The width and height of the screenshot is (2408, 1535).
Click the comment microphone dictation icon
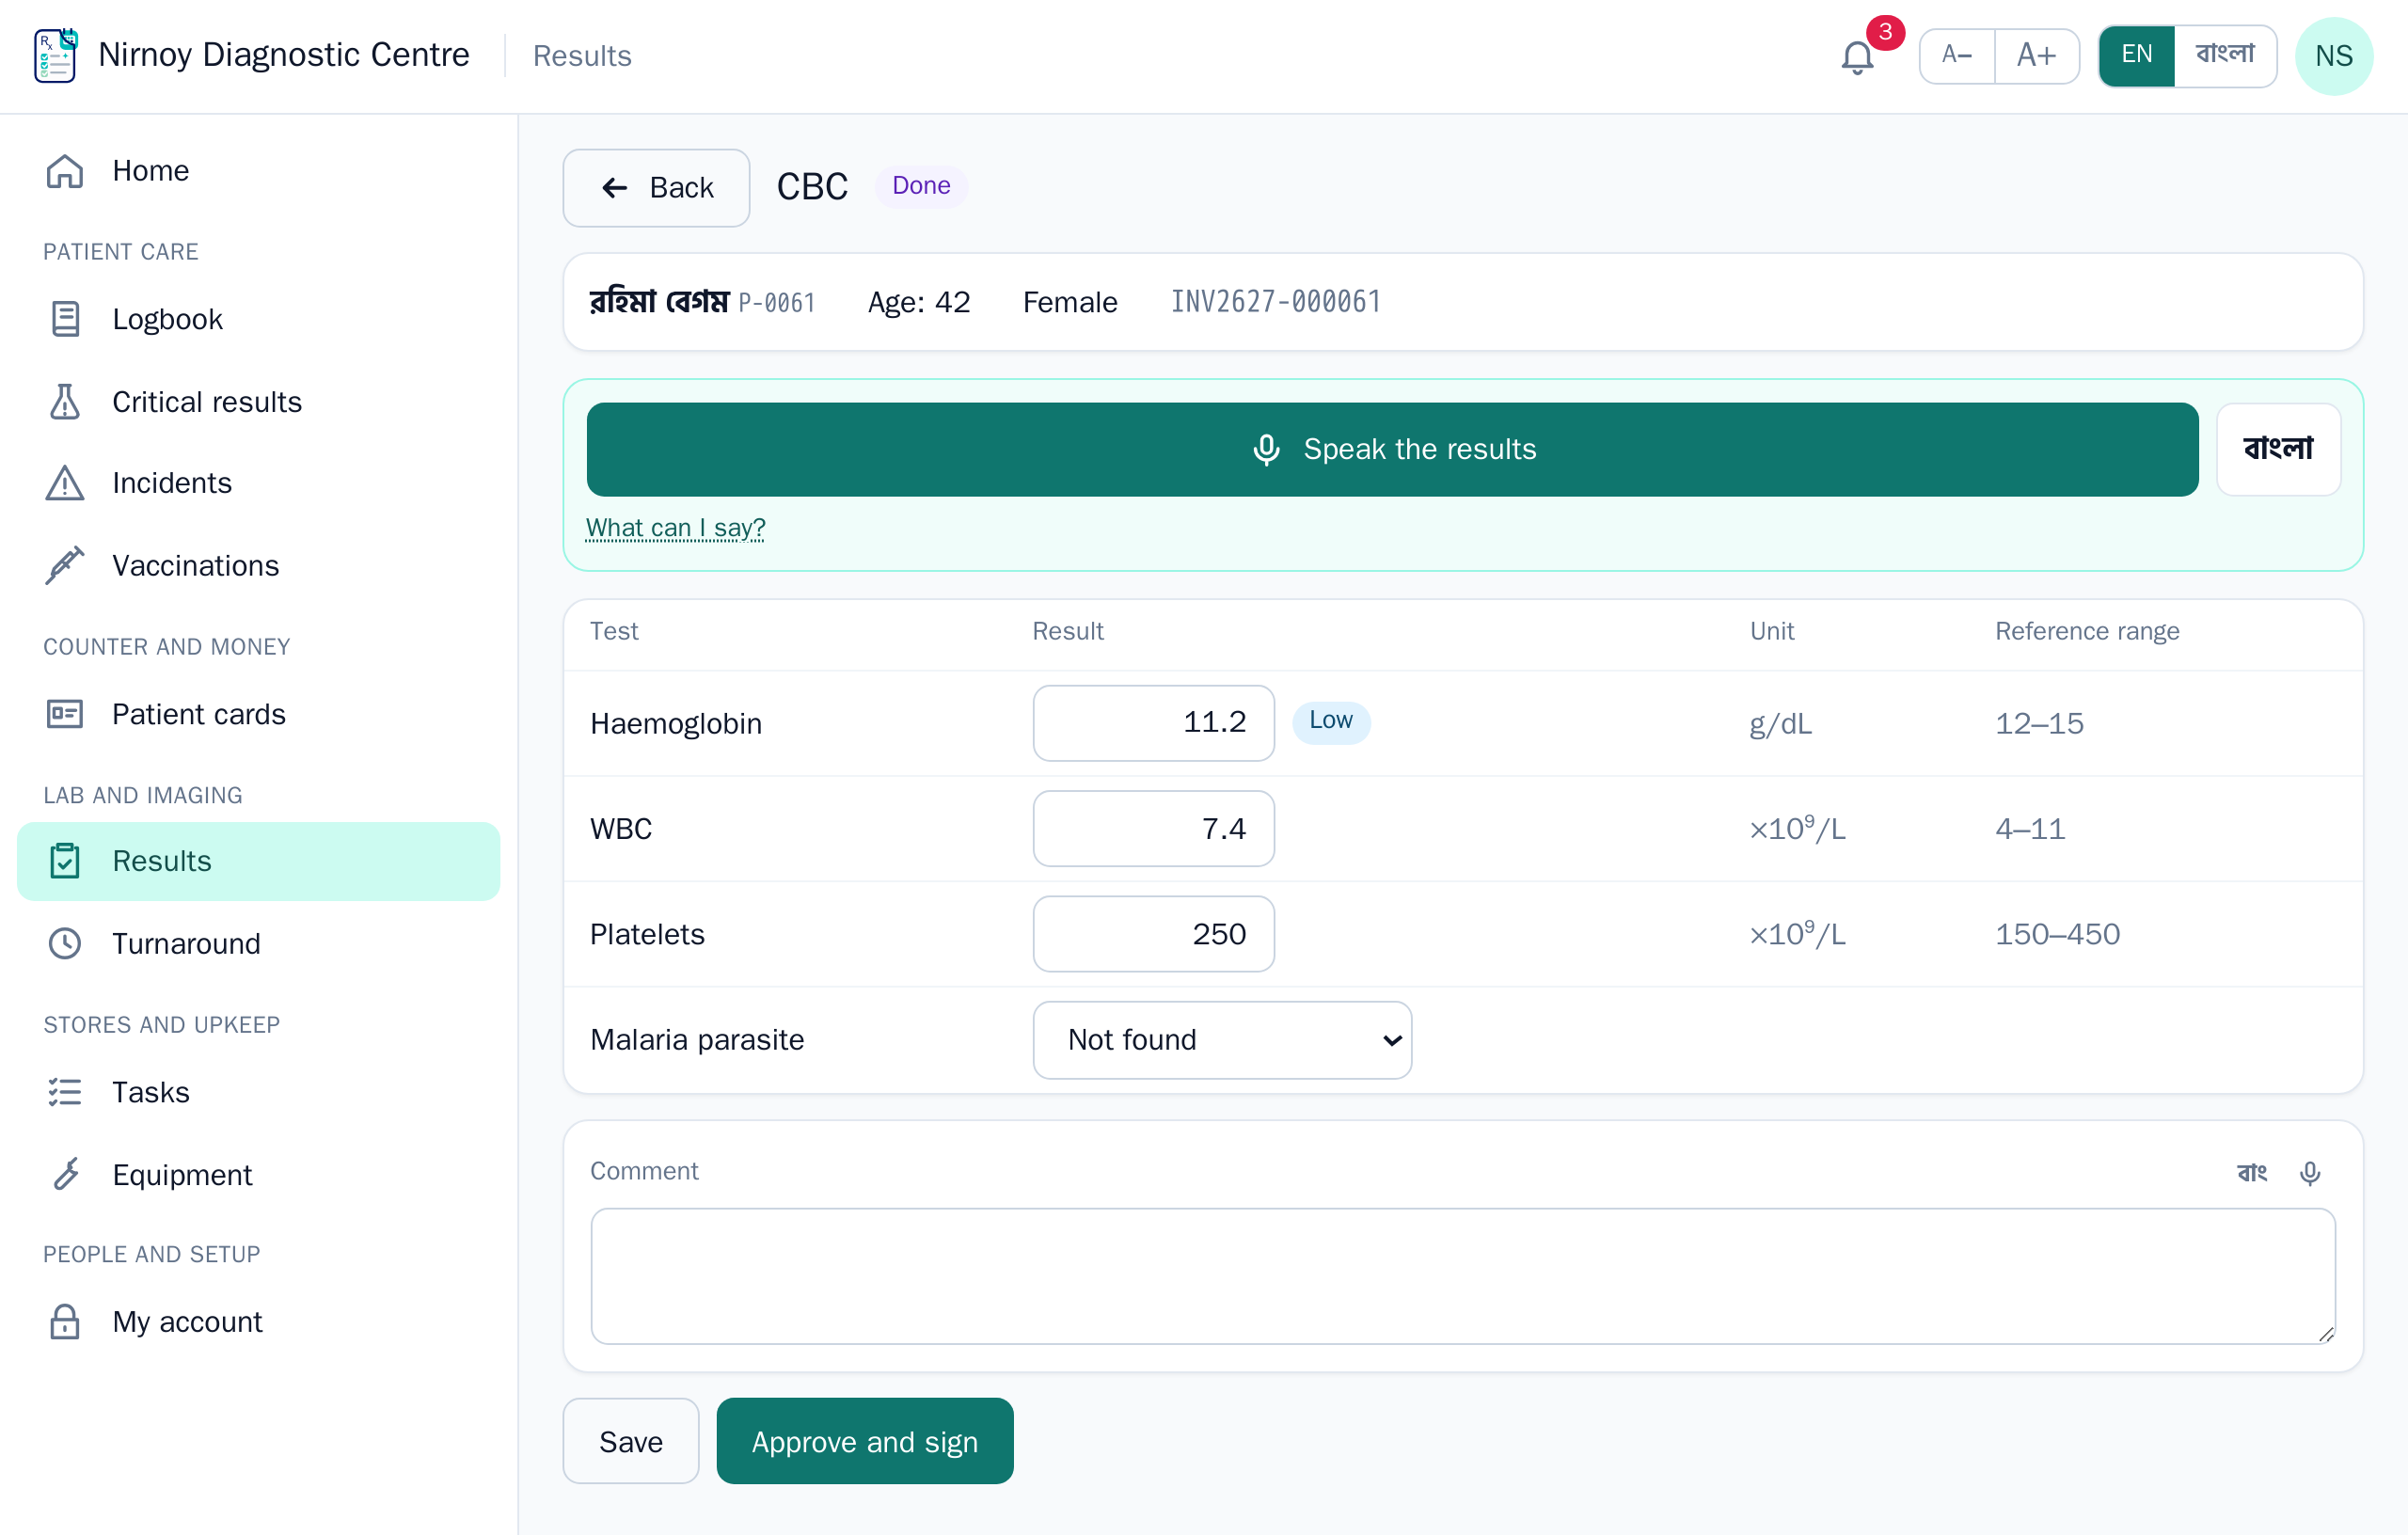[x=2310, y=1172]
